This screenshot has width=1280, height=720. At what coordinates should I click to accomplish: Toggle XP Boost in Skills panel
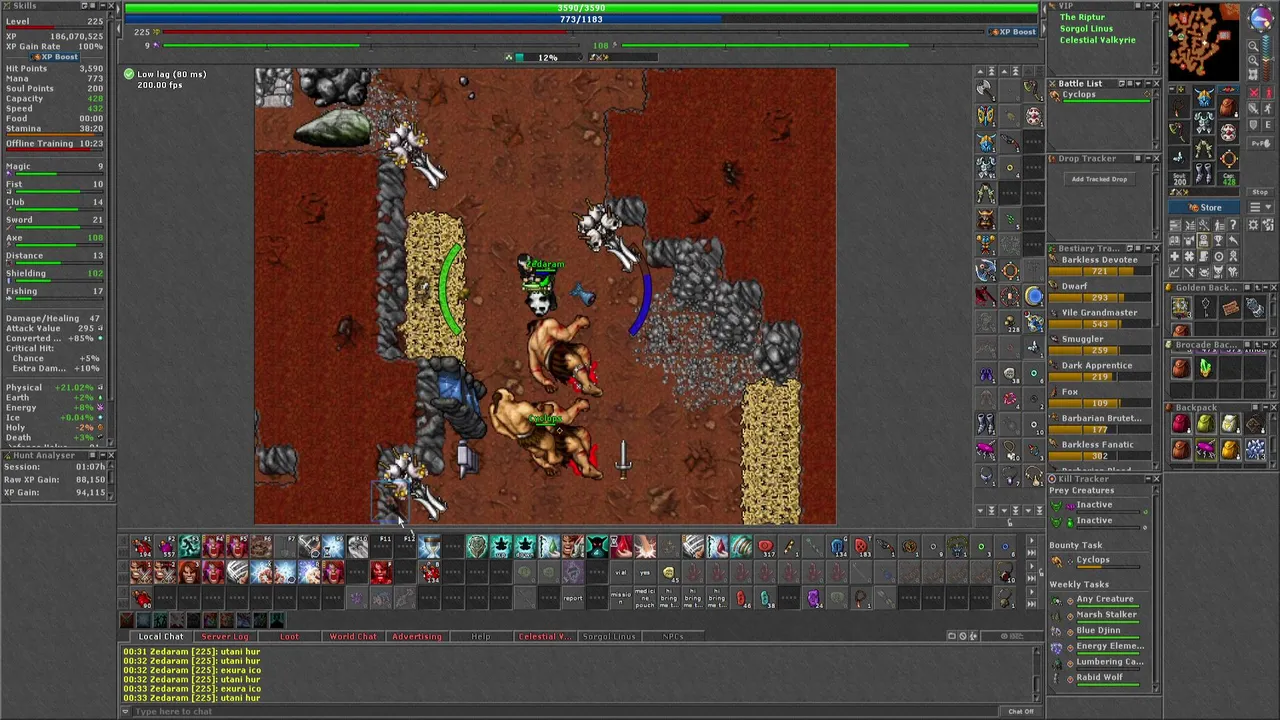[54, 57]
